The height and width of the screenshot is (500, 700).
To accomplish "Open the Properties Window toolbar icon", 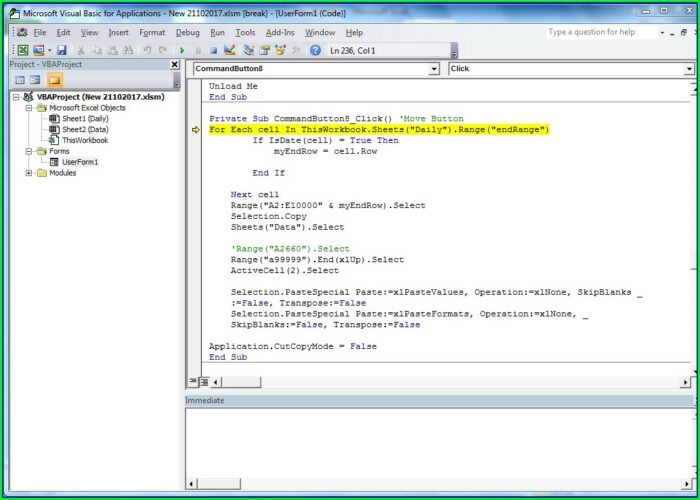I will click(265, 50).
